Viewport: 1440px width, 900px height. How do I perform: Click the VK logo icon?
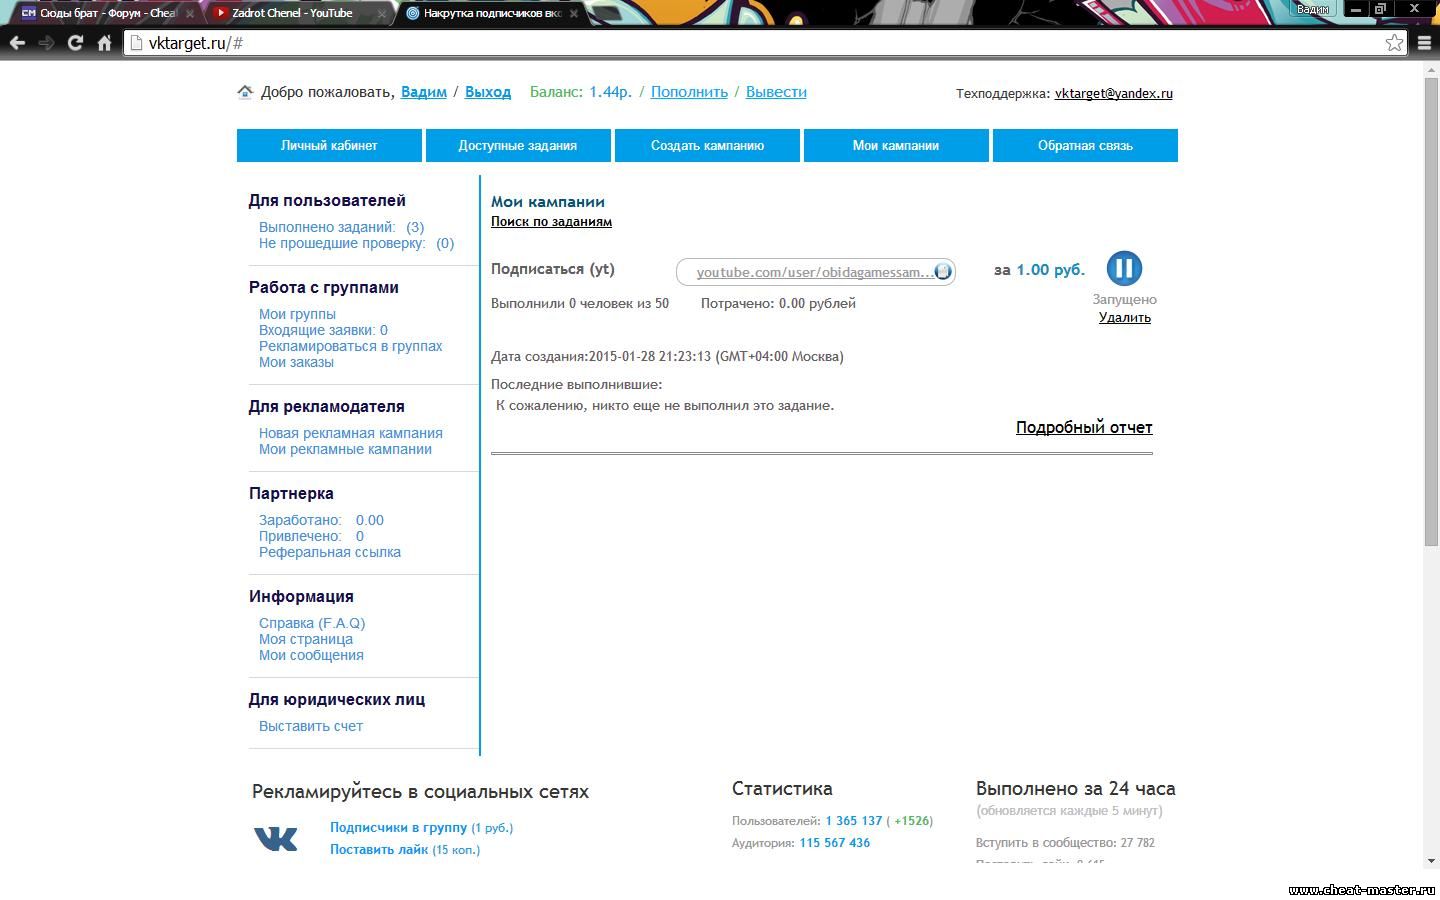[276, 838]
